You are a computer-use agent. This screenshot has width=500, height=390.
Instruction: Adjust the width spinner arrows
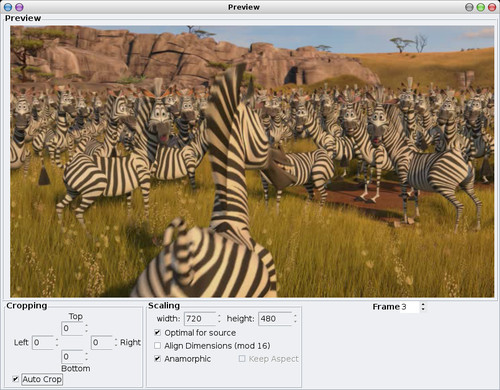(x=219, y=319)
